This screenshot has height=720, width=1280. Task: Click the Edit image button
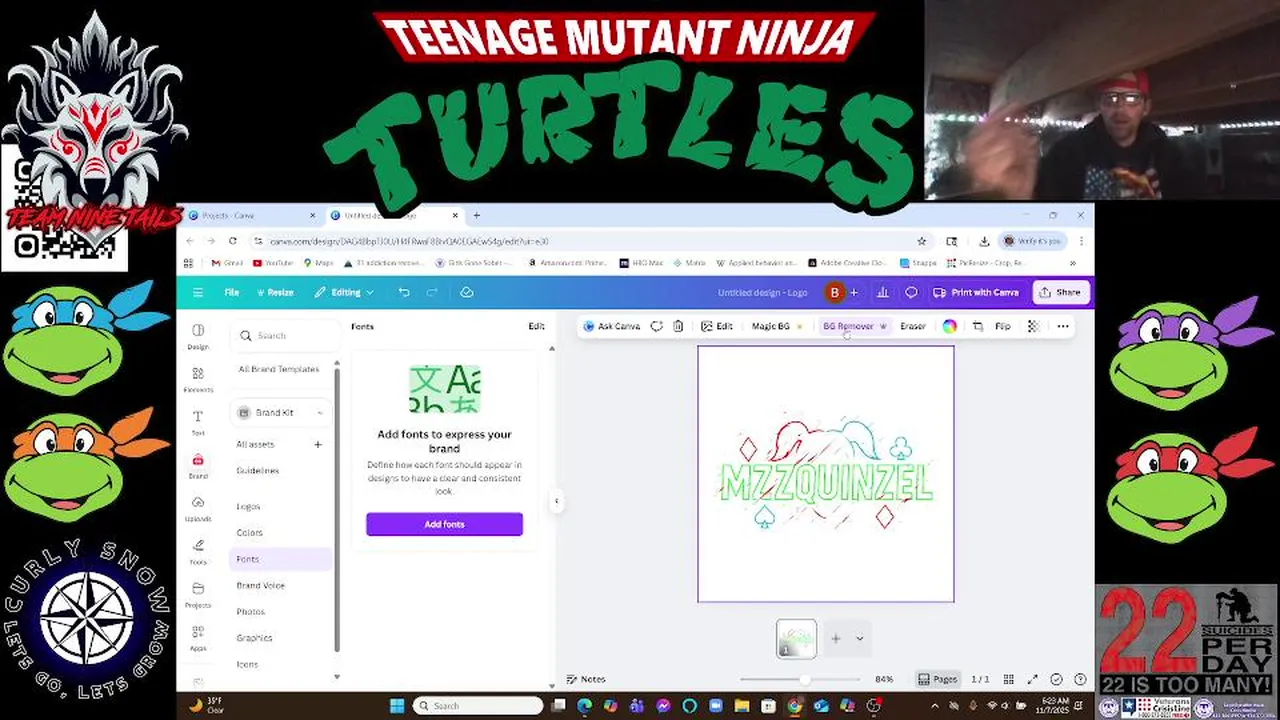717,326
